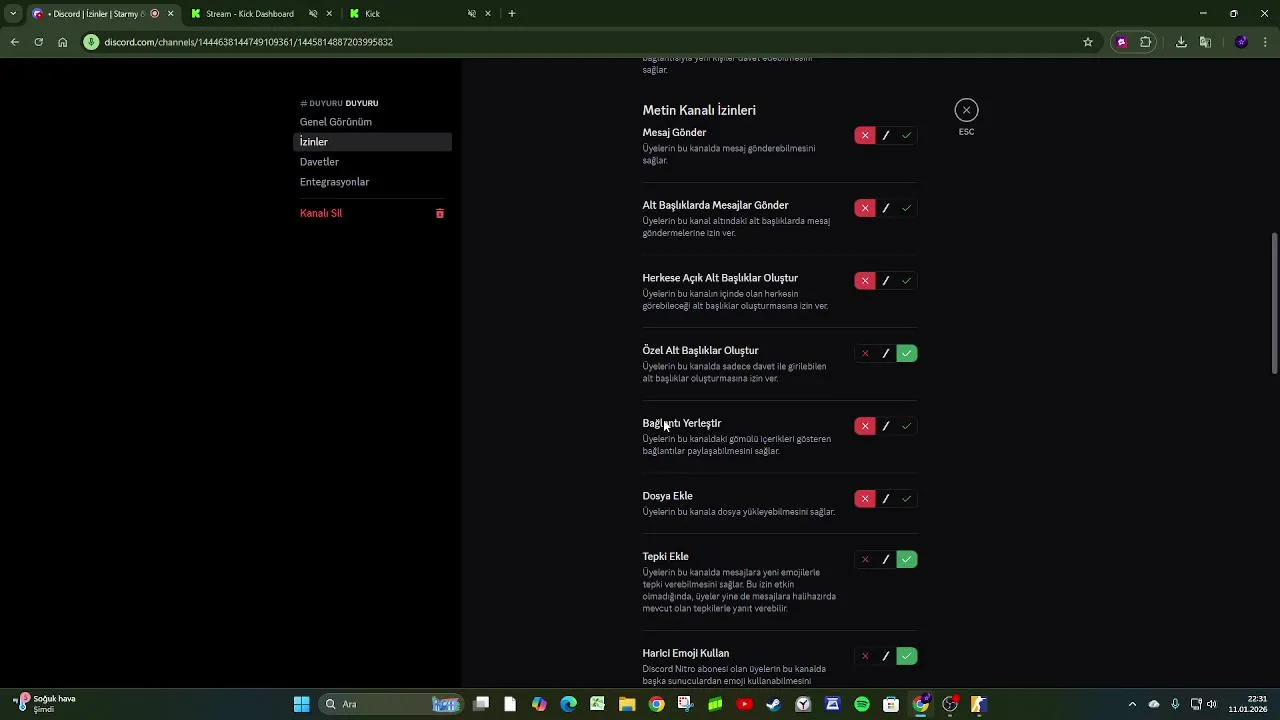Open the browser downloads icon
Screen dimensions: 1280x720
pyautogui.click(x=1181, y=42)
